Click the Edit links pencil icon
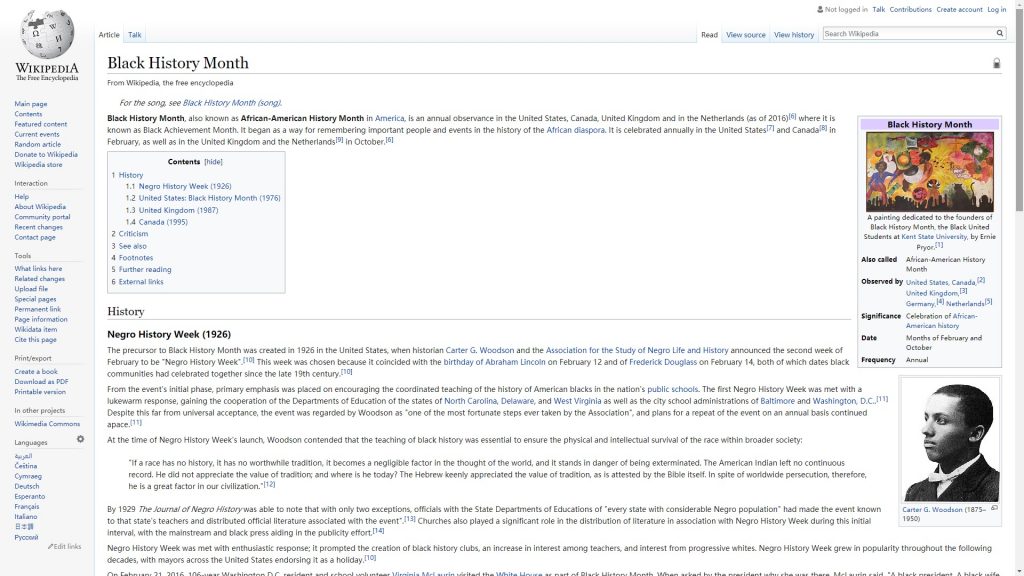 (x=51, y=546)
